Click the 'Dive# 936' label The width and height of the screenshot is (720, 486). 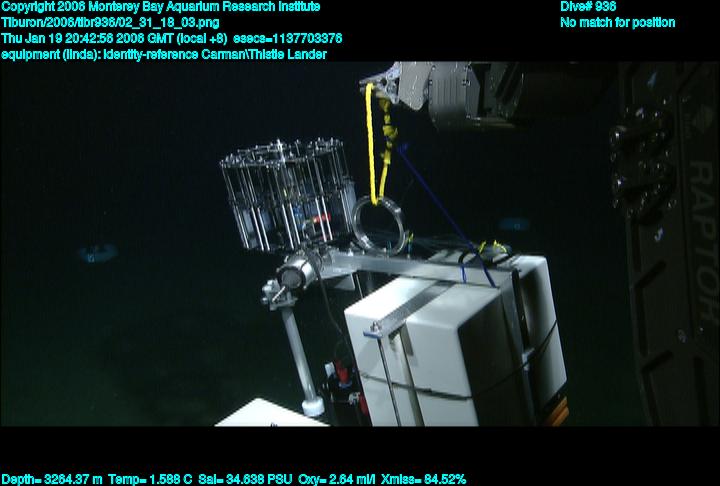(x=588, y=7)
